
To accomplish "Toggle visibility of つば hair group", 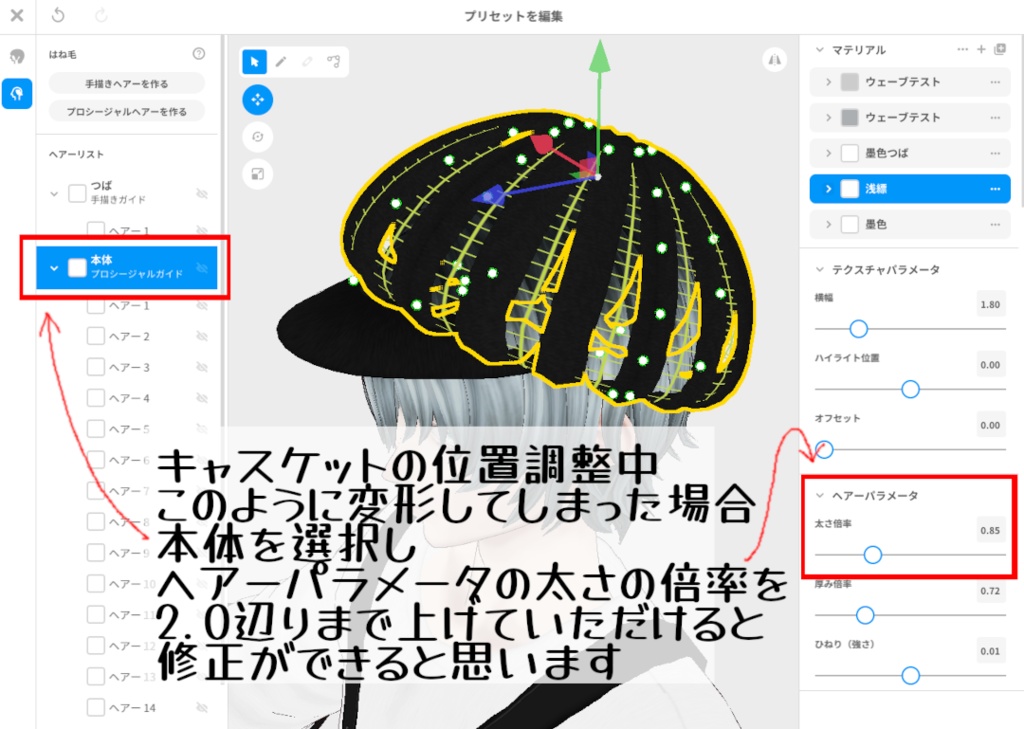I will click(201, 190).
